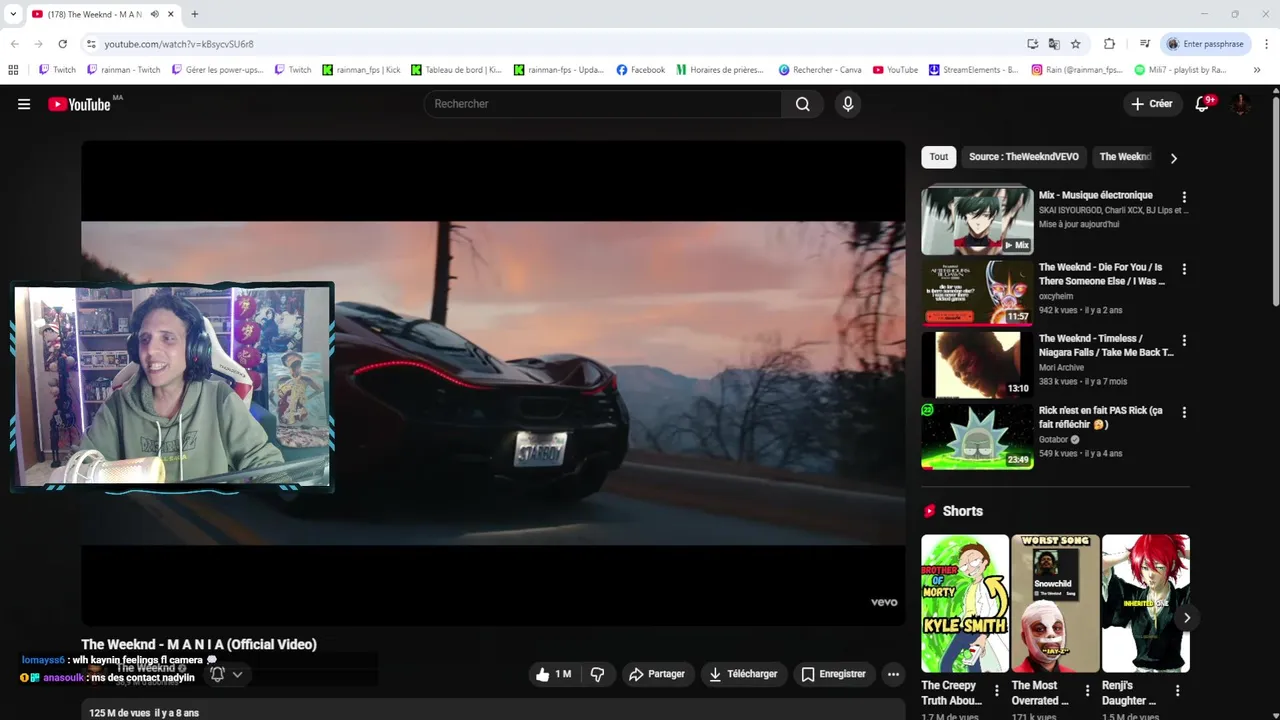Open Horaires de prières bookmark

pos(720,70)
